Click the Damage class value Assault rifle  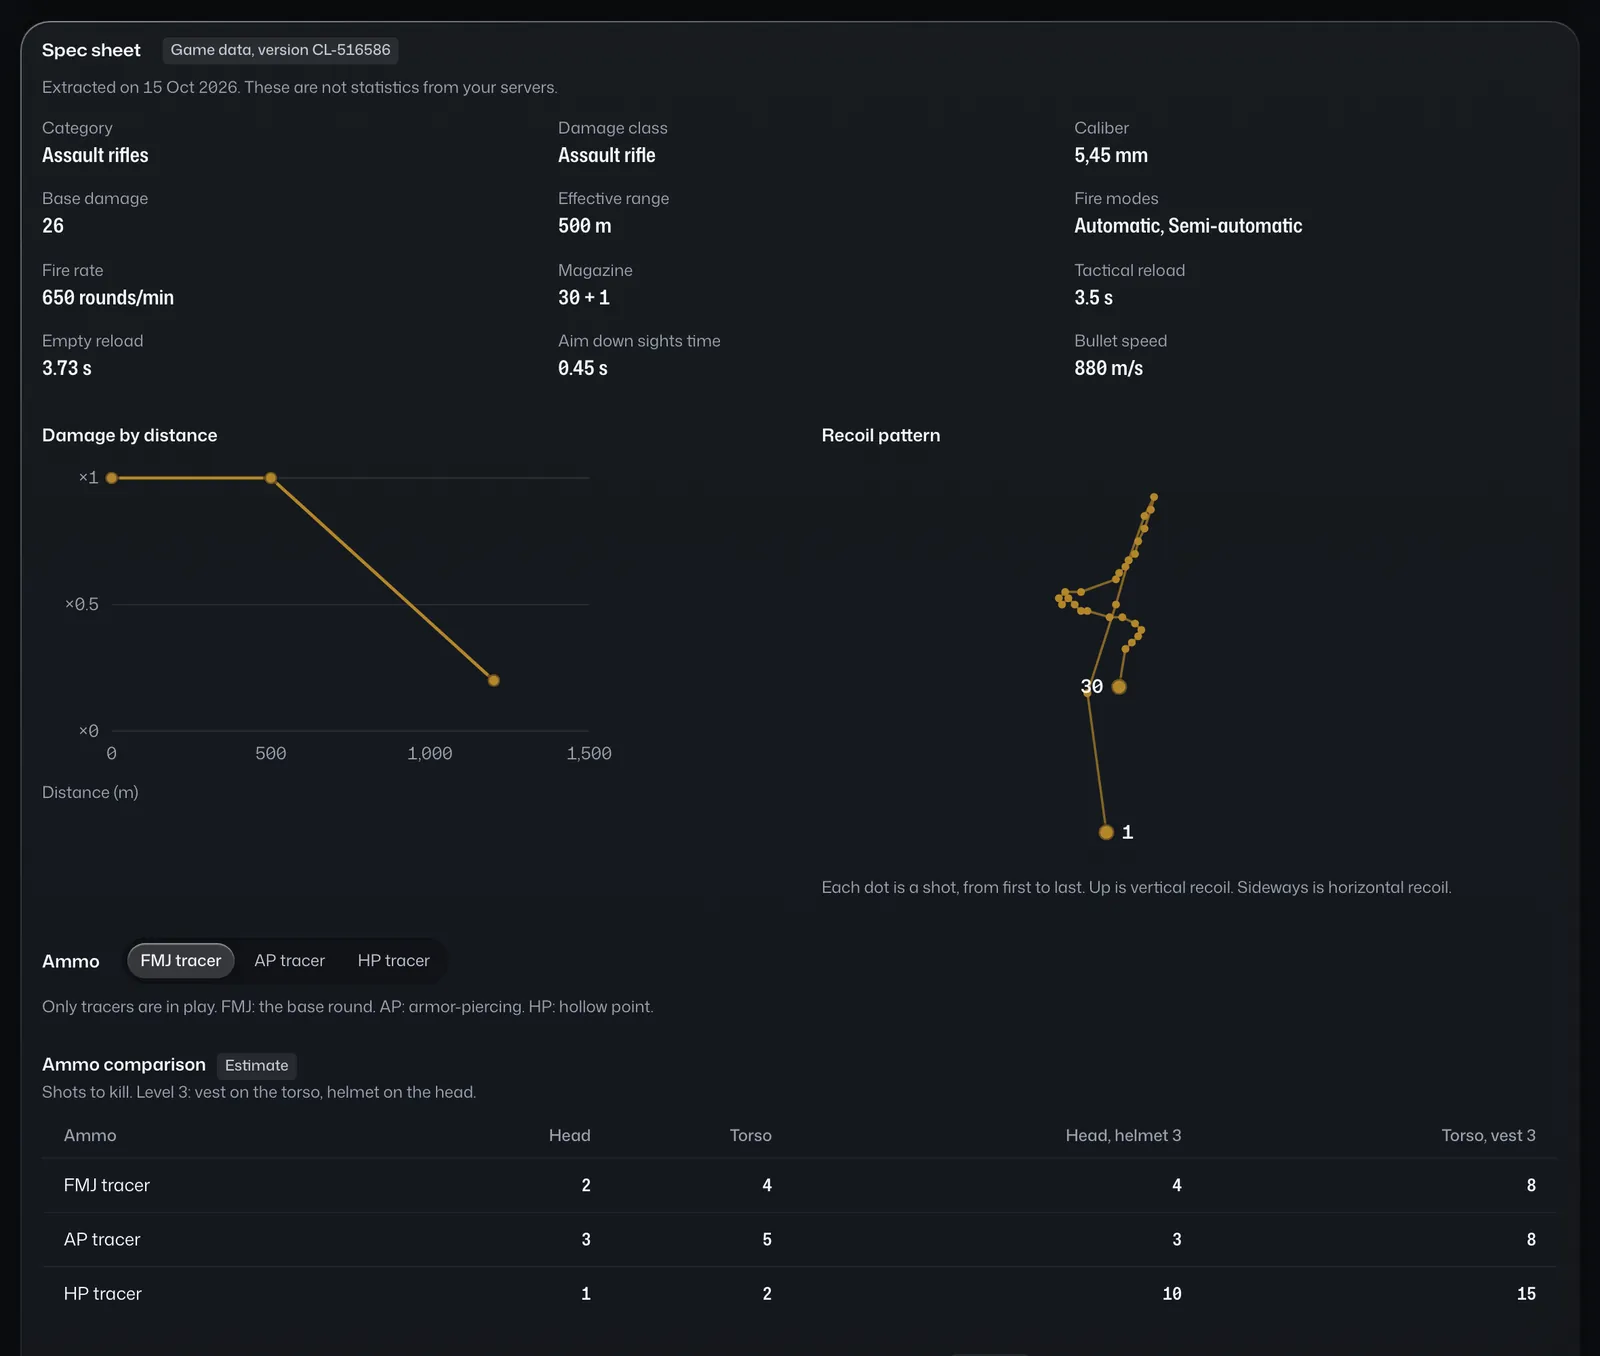(x=607, y=155)
